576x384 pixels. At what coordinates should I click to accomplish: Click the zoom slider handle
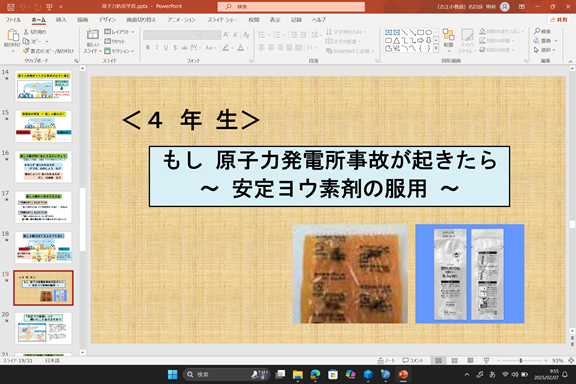521,360
